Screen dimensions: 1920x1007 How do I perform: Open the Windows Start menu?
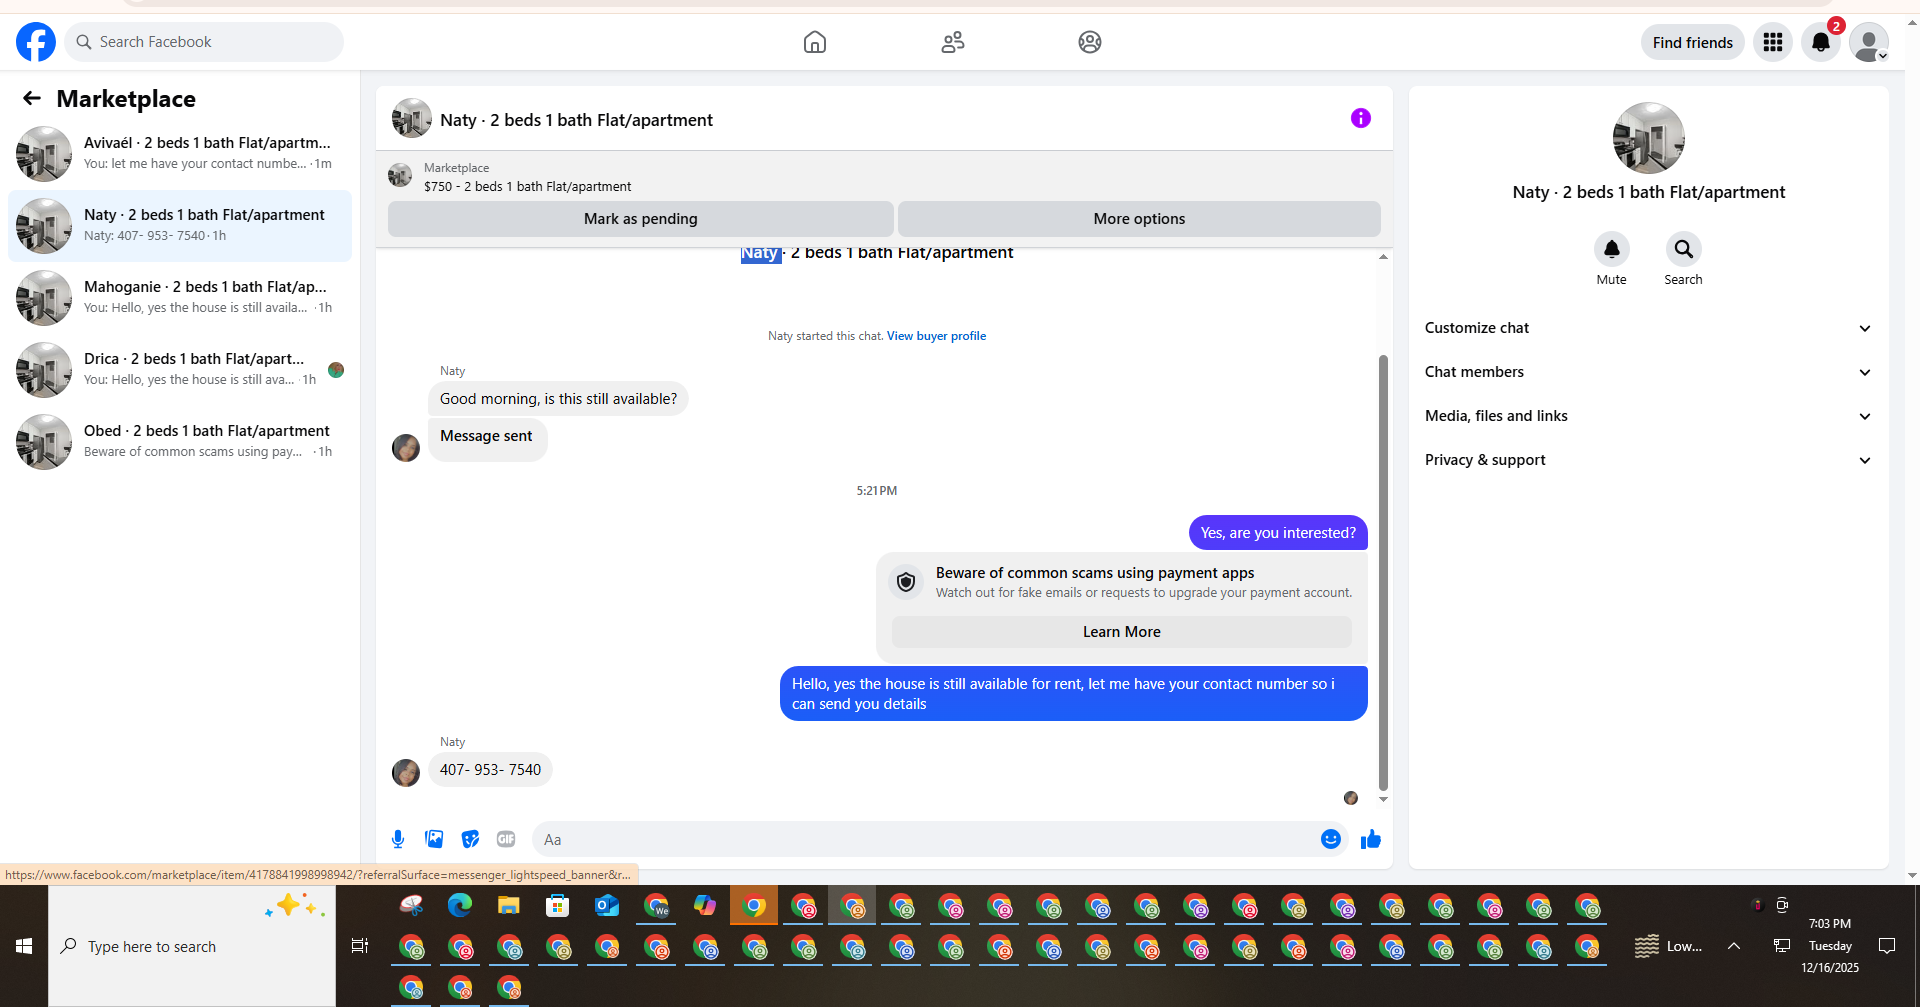tap(24, 946)
